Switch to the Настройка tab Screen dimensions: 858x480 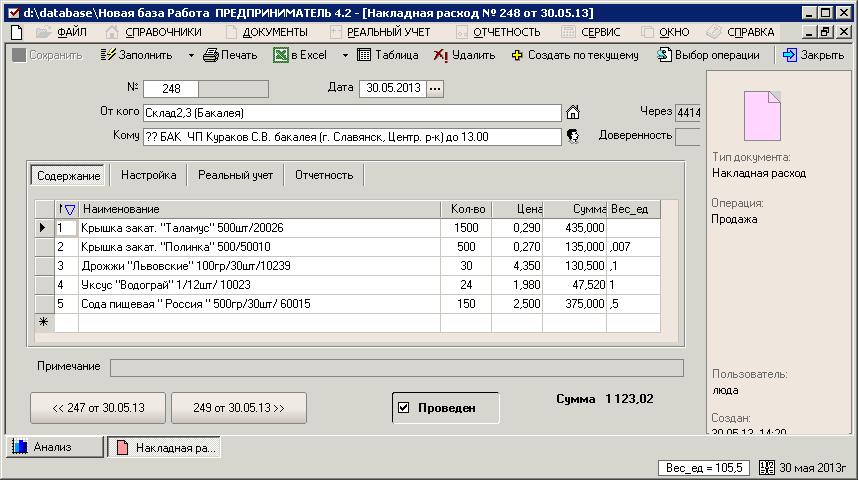[148, 175]
